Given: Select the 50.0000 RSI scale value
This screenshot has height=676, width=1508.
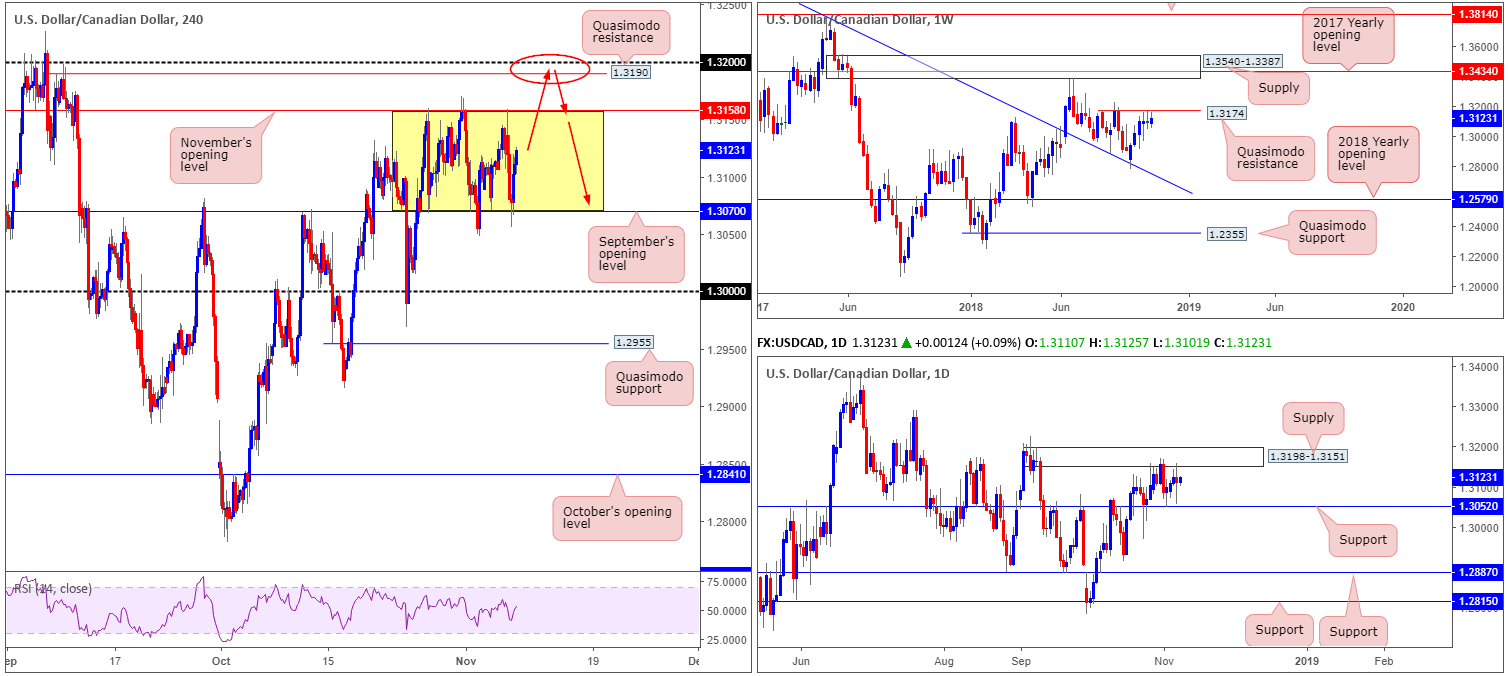Looking at the screenshot, I should pyautogui.click(x=727, y=610).
